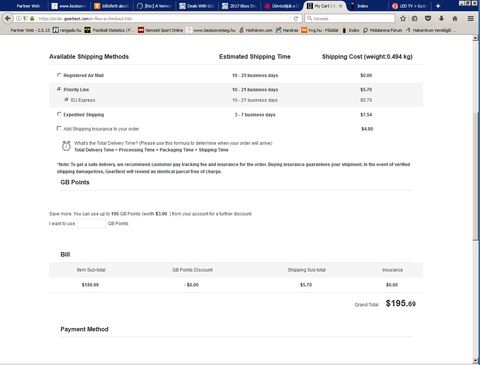This screenshot has height=365, width=480.
Task: Open the Index bookmark in bookmarks bar
Action: pyautogui.click(x=351, y=30)
